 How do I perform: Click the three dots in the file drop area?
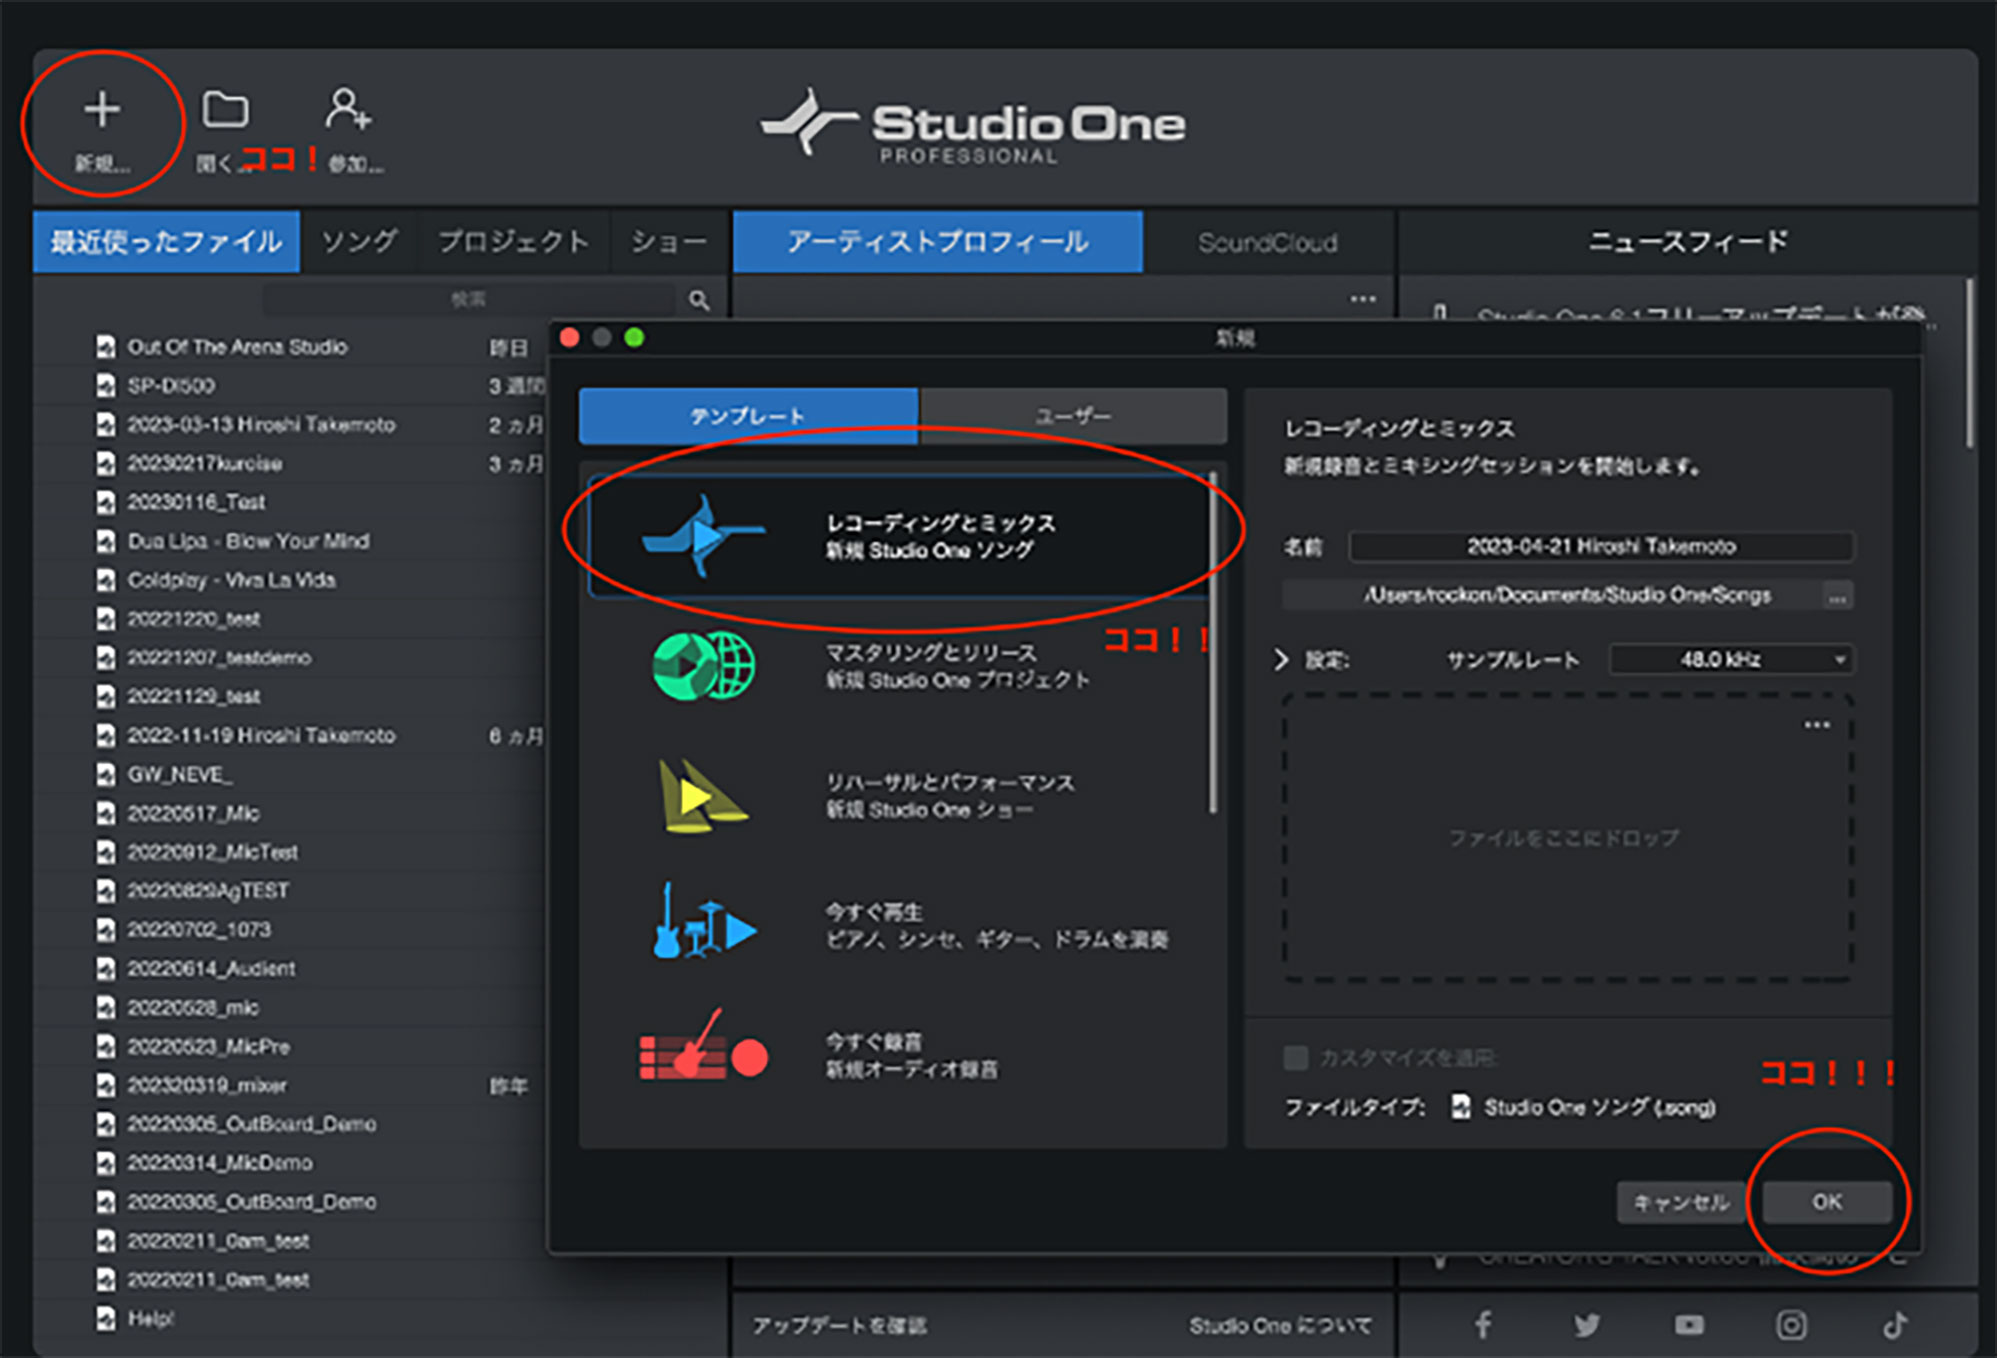click(x=1817, y=725)
